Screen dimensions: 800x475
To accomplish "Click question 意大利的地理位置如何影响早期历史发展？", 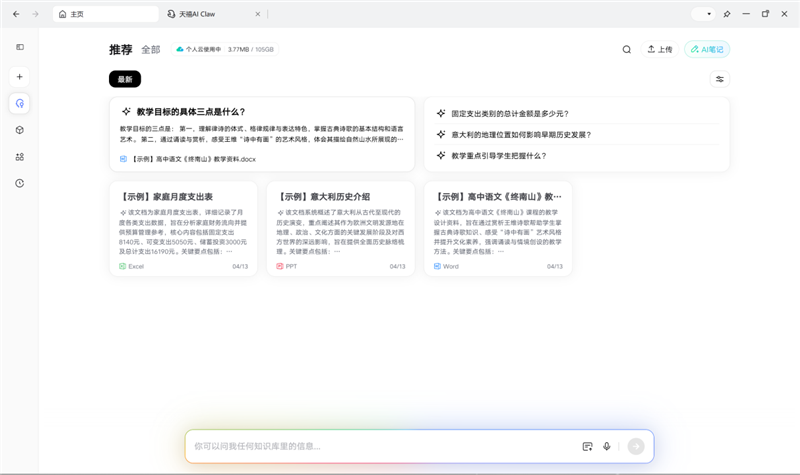I will pyautogui.click(x=521, y=135).
